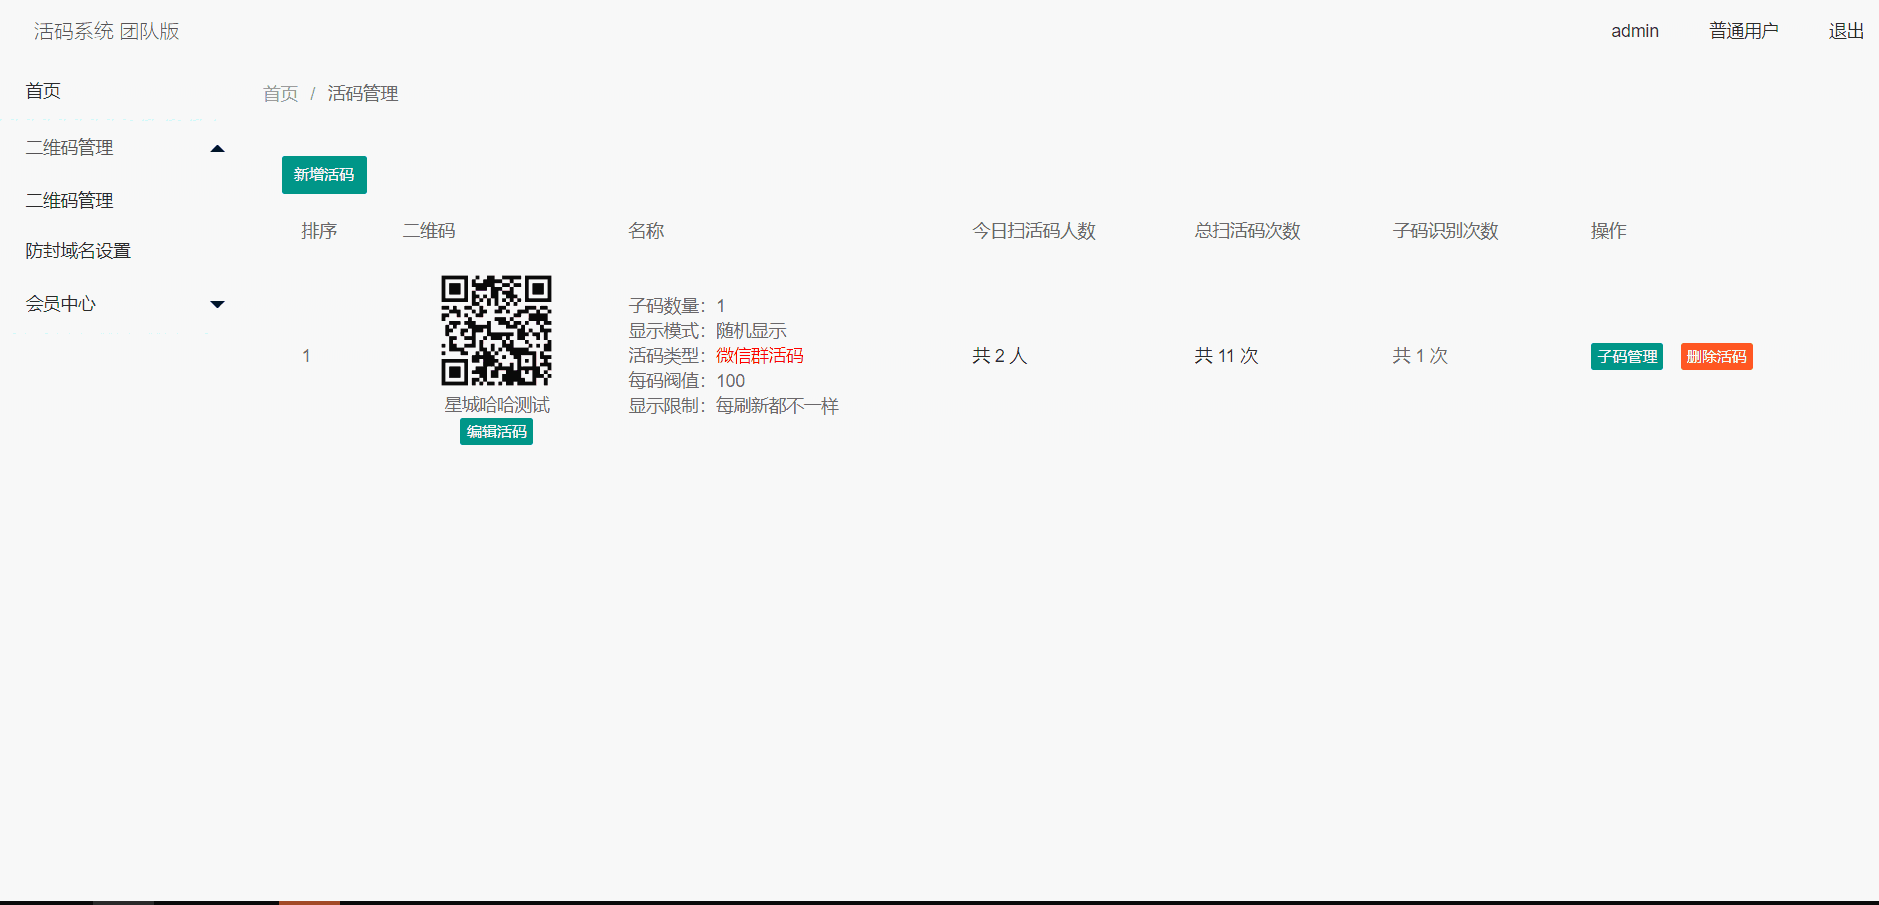Screen dimensions: 1879x905
Task: Click the 活码系统 团队版 site title
Action: (x=107, y=32)
